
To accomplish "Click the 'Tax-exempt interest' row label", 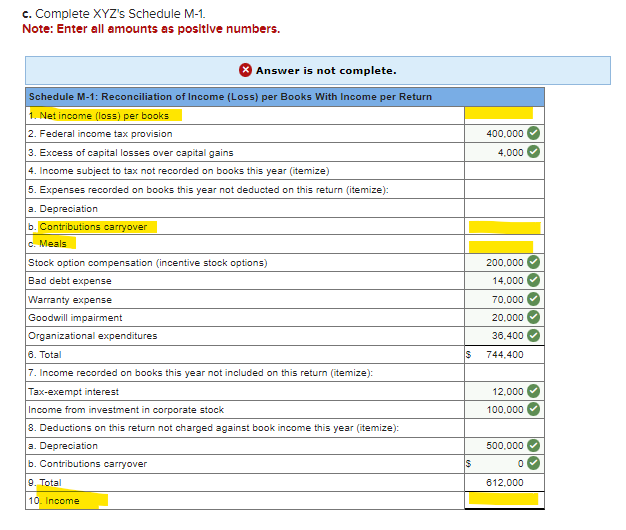I will [x=73, y=392].
